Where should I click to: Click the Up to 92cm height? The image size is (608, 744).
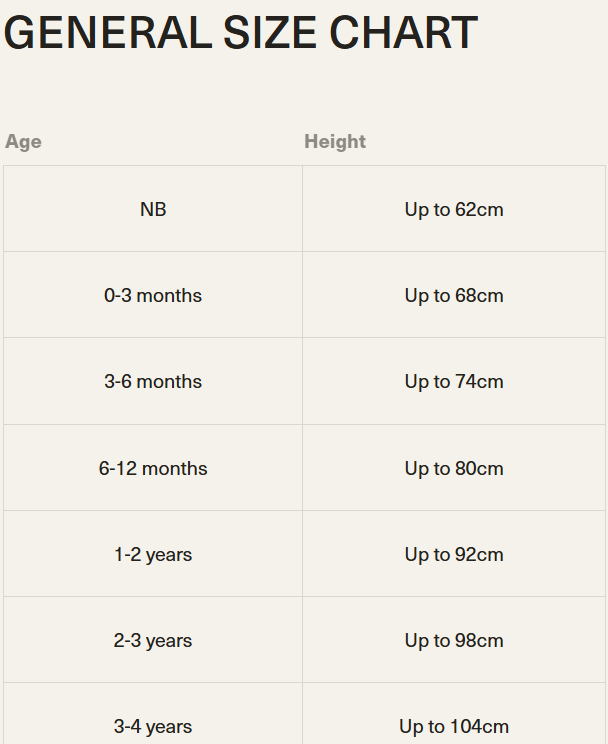tap(454, 555)
